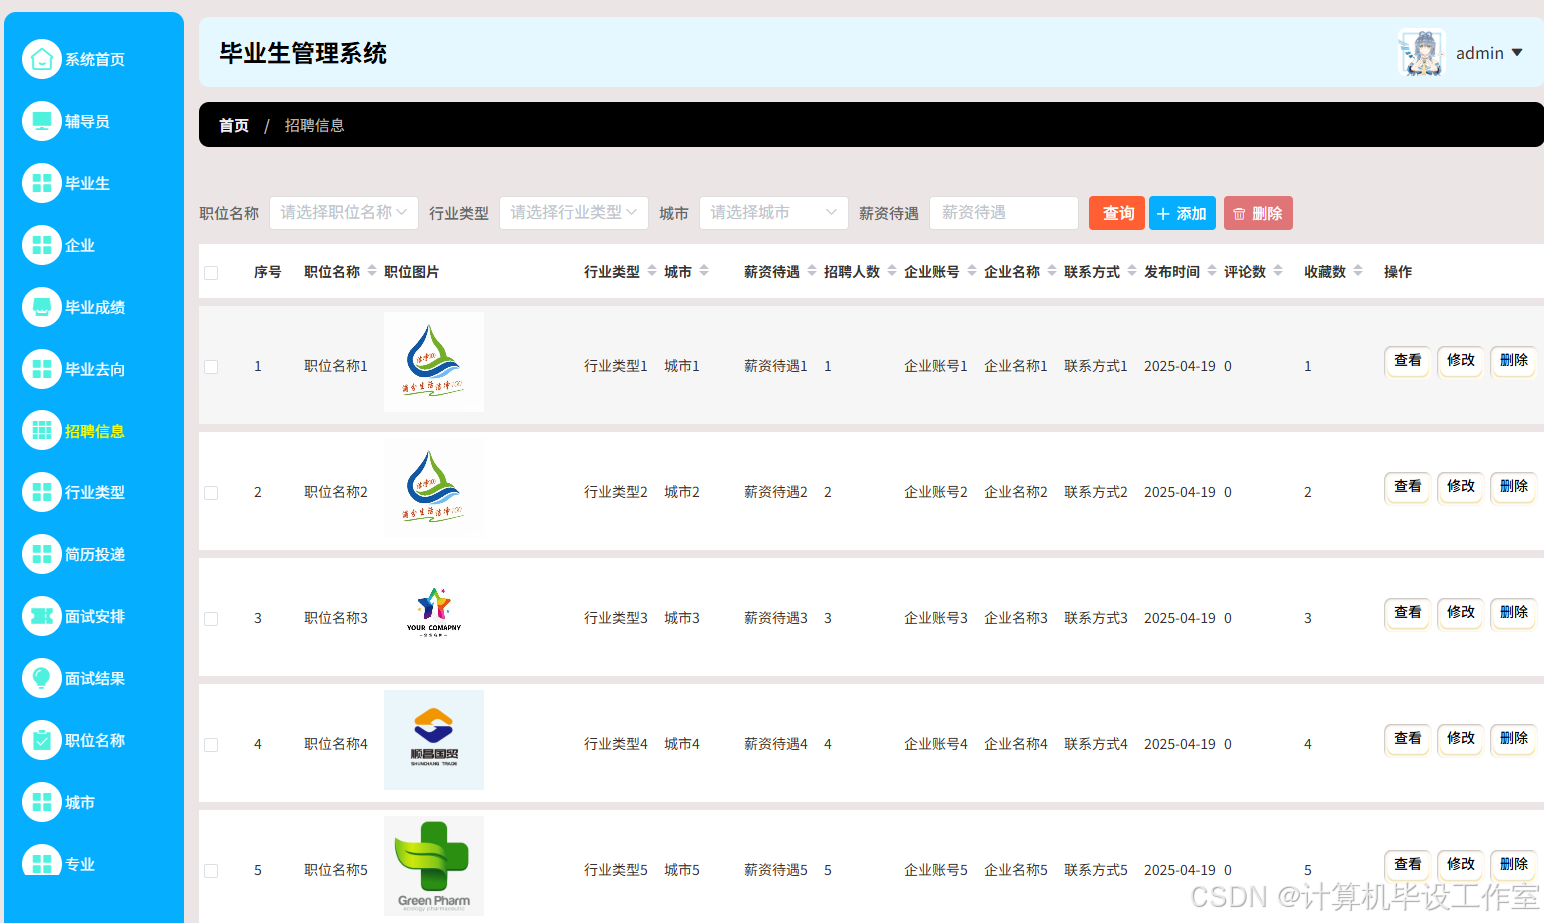Click the 城市 sidebar icon

point(42,802)
